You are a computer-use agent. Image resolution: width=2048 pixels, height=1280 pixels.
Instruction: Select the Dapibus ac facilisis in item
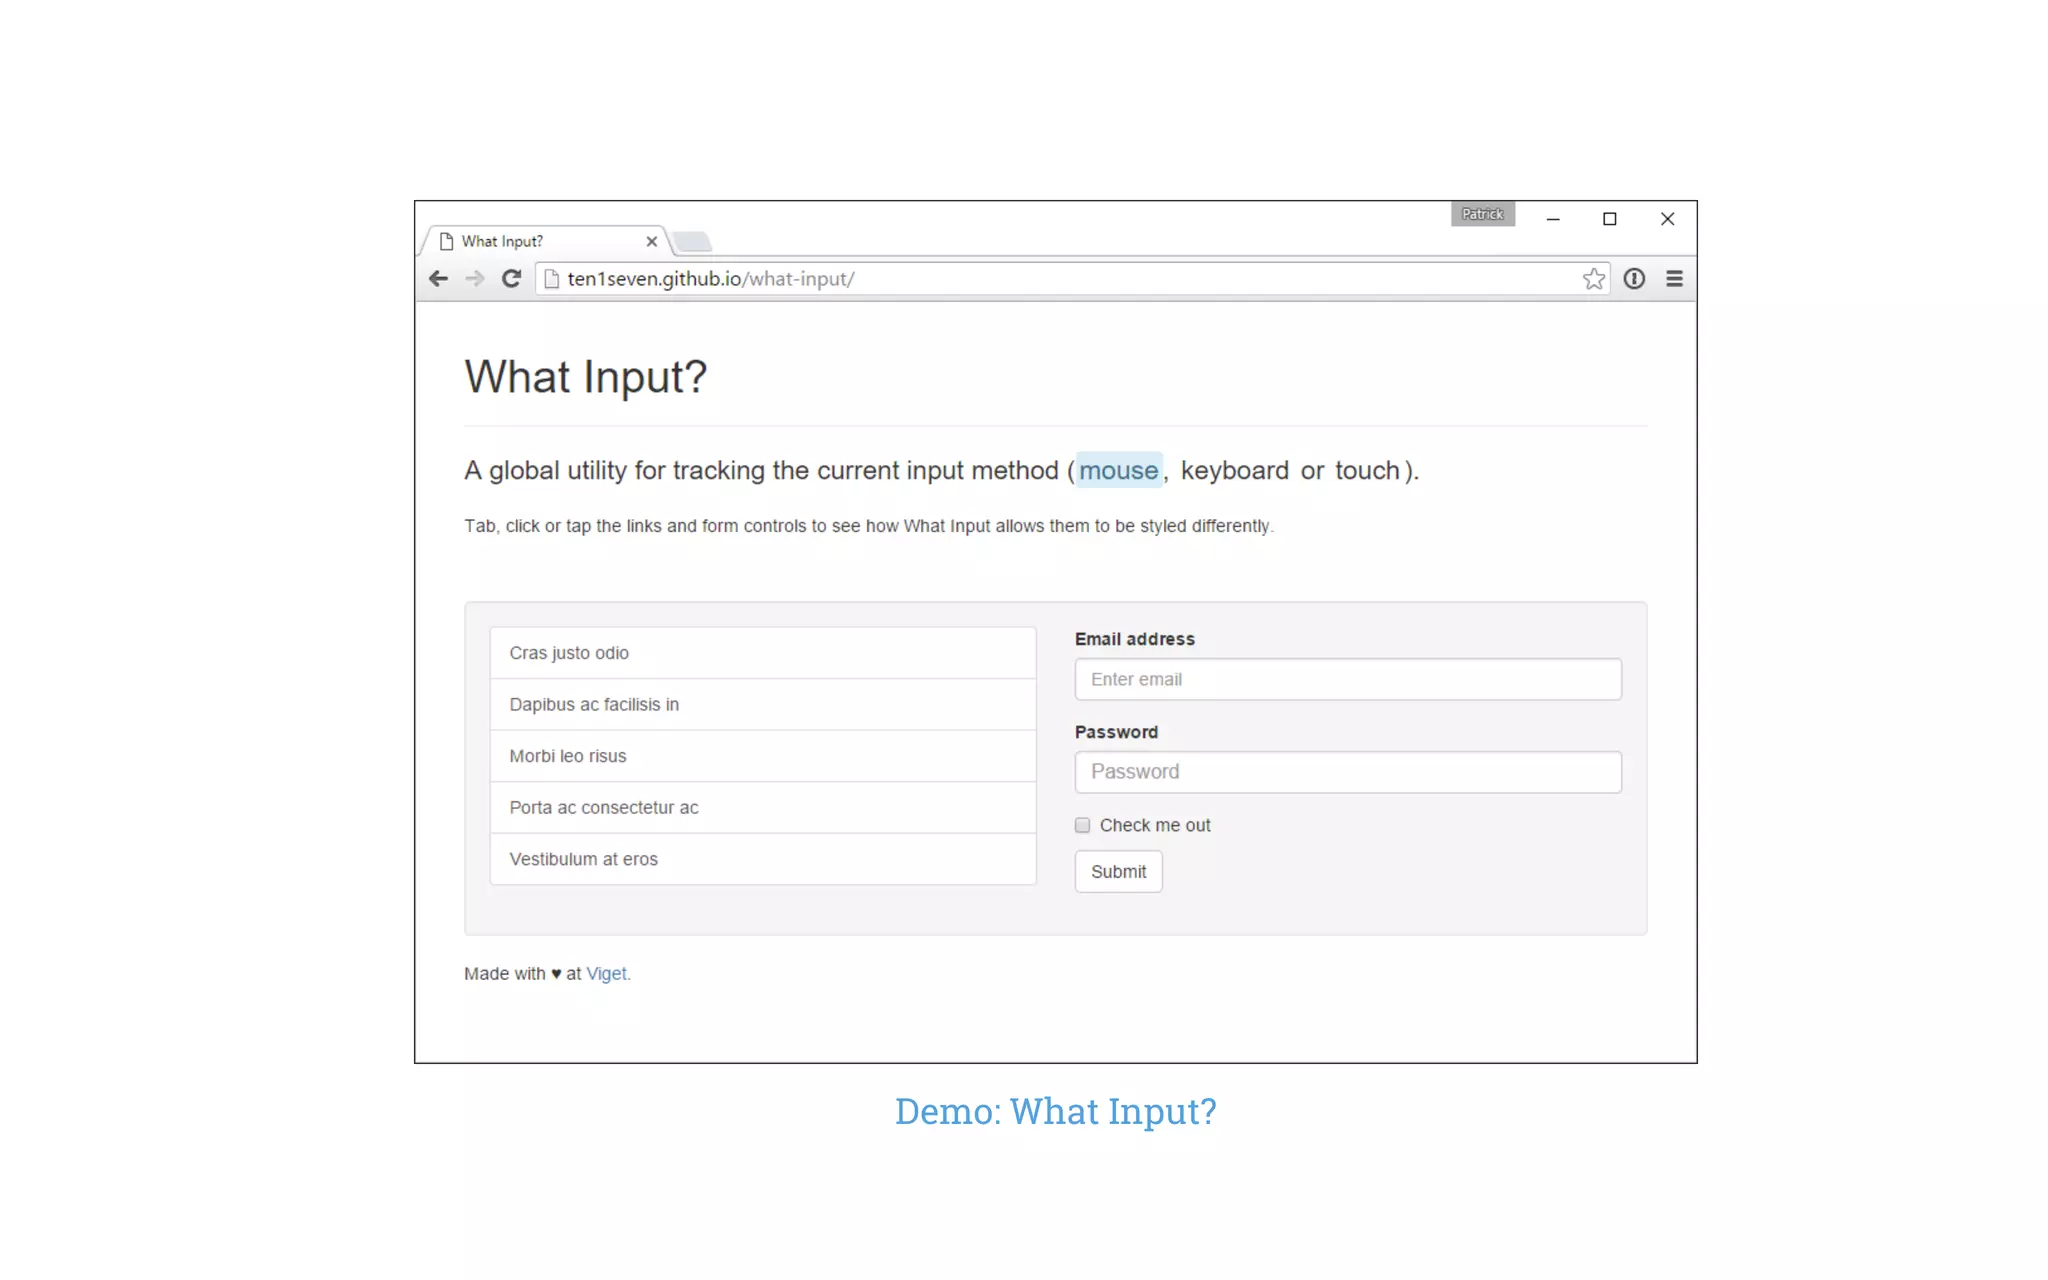763,705
